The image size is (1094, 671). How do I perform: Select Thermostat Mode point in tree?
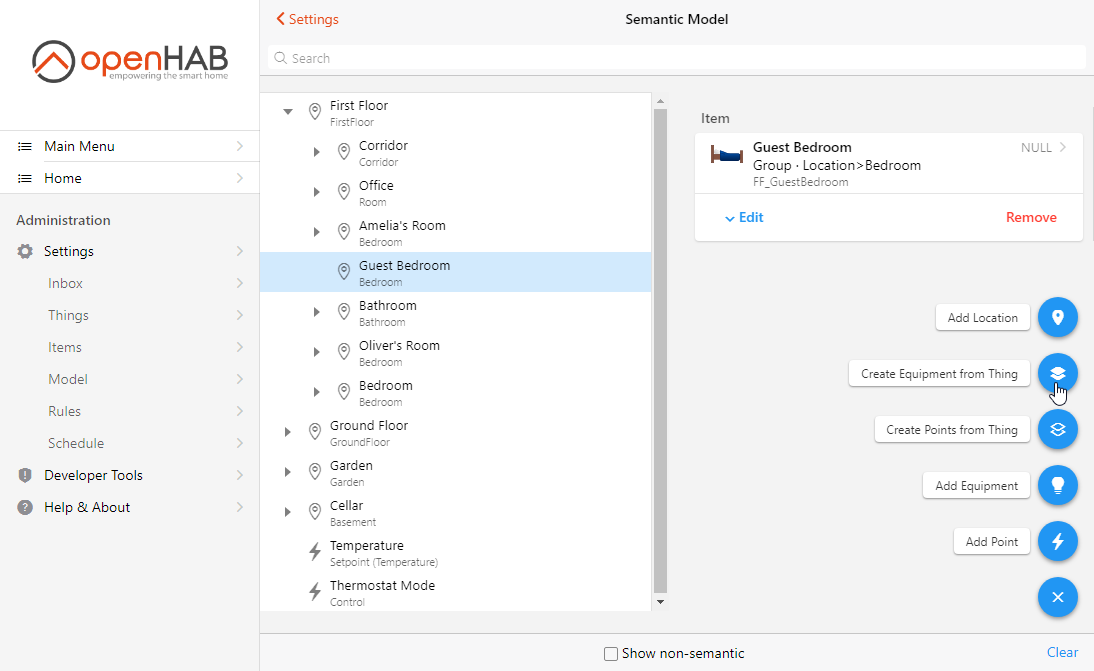[382, 592]
